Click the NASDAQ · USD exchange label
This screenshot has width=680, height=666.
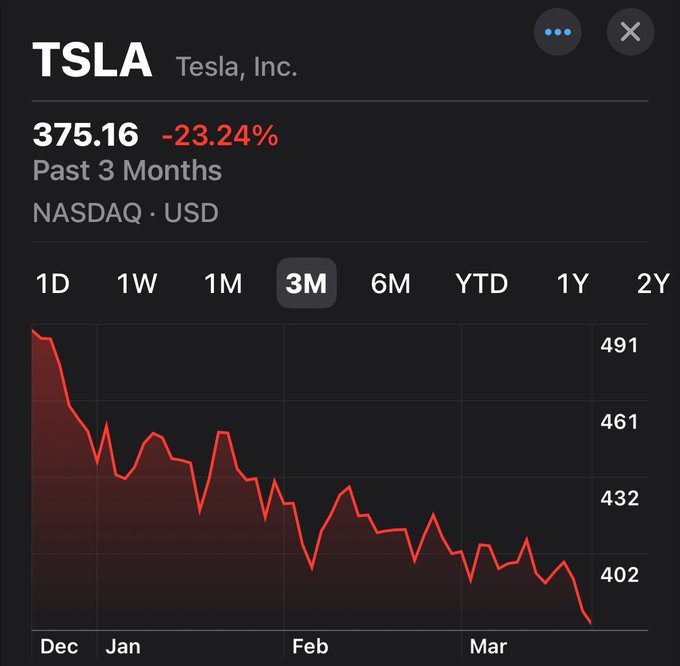126,213
